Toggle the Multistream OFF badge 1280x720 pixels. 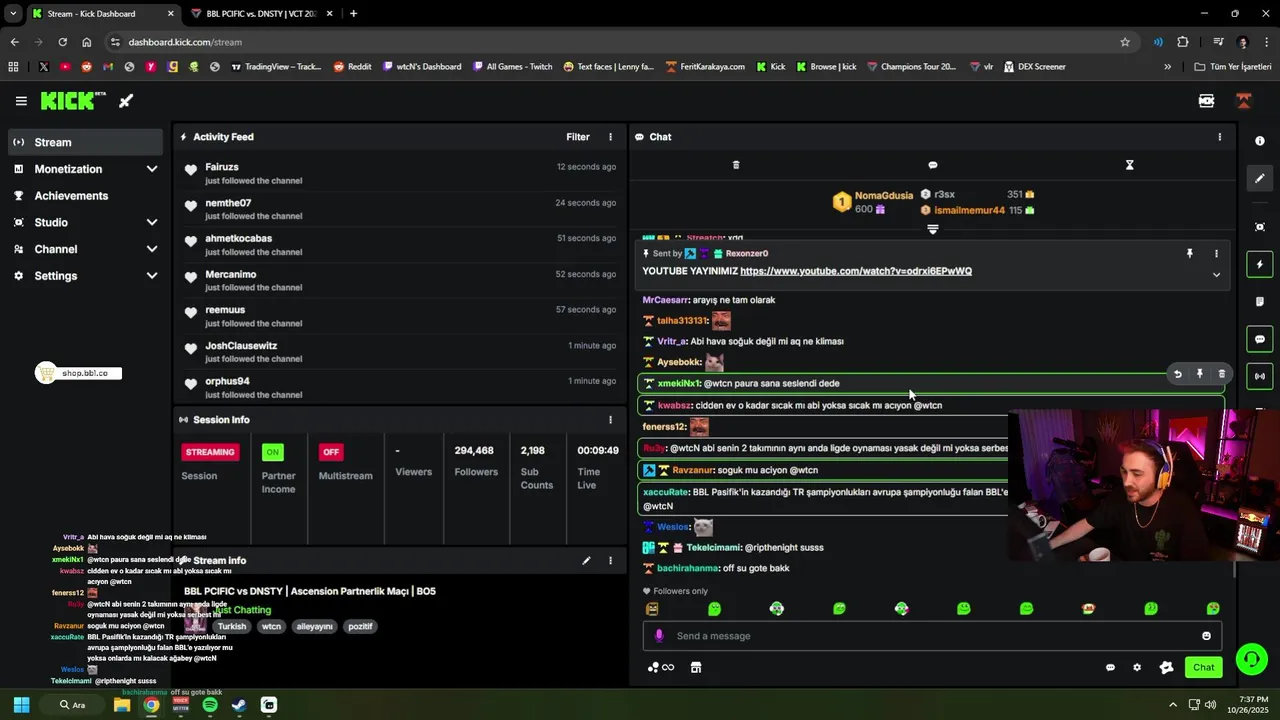[x=331, y=452]
